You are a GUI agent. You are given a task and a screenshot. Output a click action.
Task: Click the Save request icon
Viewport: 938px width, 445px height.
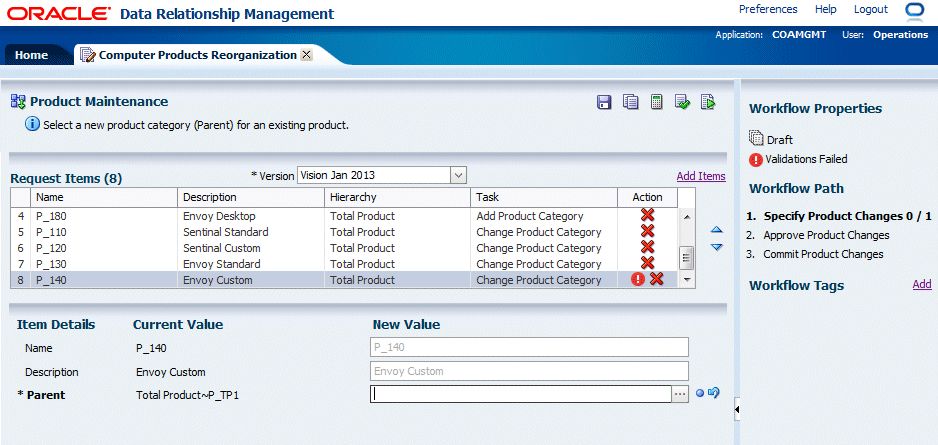(604, 102)
